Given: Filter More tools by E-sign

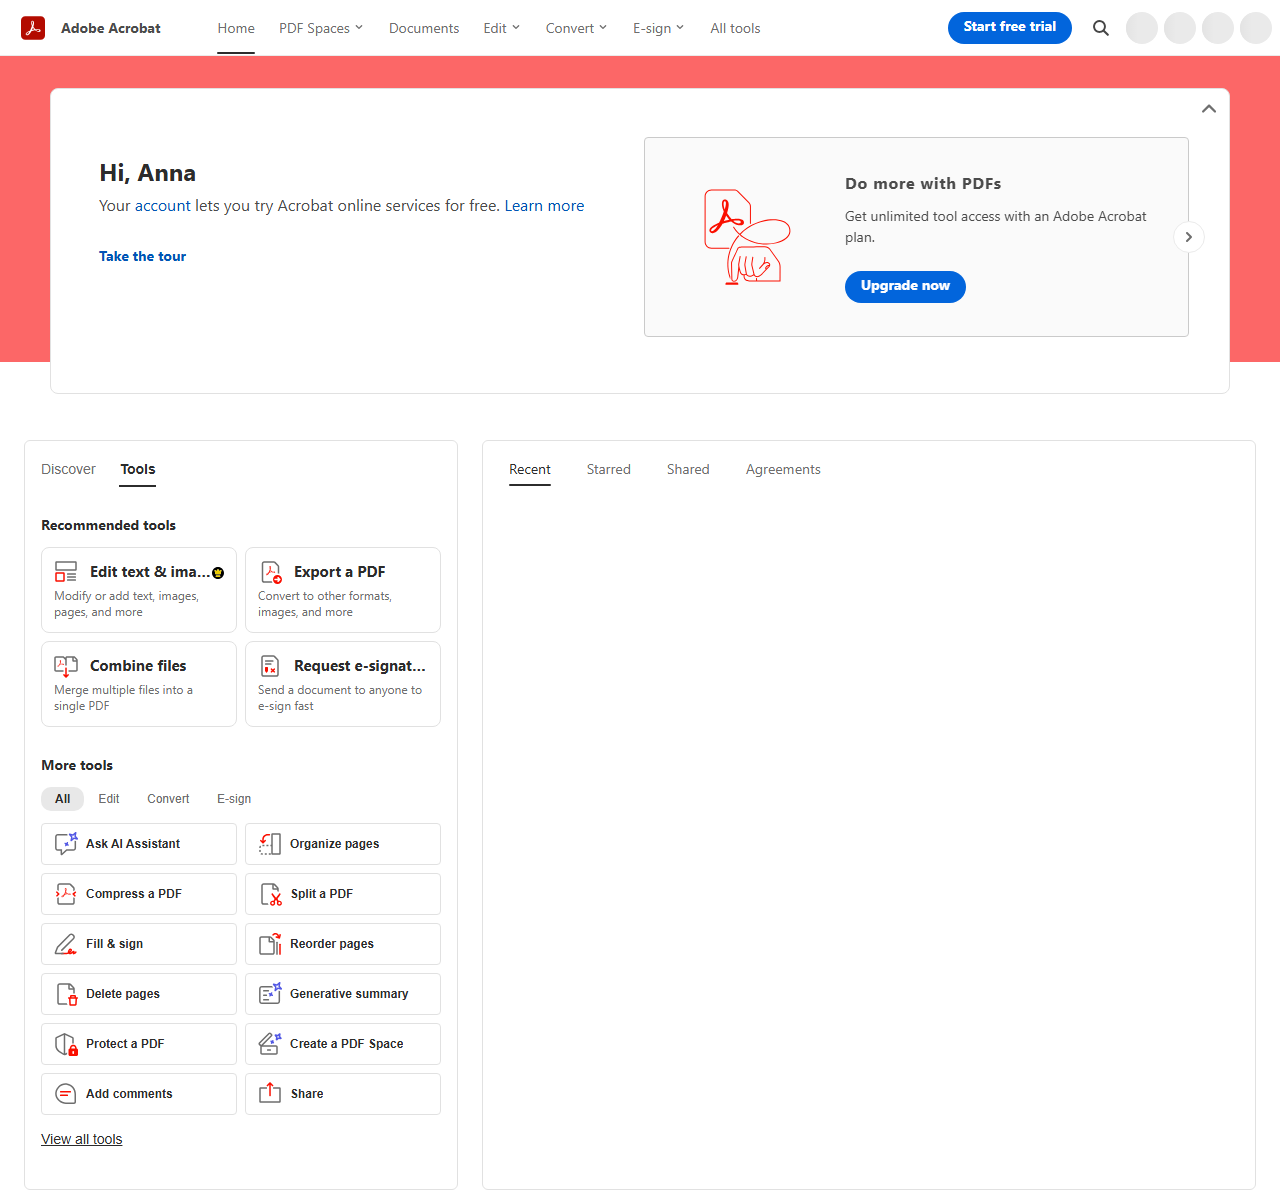Looking at the screenshot, I should [234, 799].
